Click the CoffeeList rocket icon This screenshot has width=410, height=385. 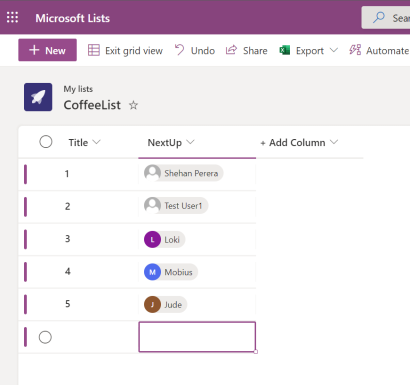[x=38, y=97]
